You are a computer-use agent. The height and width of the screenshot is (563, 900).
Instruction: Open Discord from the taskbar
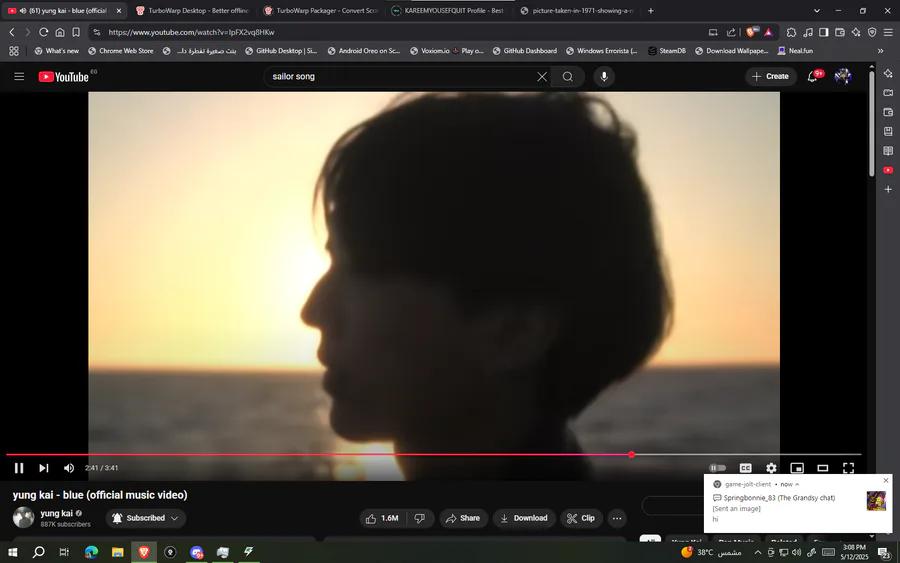pos(196,552)
